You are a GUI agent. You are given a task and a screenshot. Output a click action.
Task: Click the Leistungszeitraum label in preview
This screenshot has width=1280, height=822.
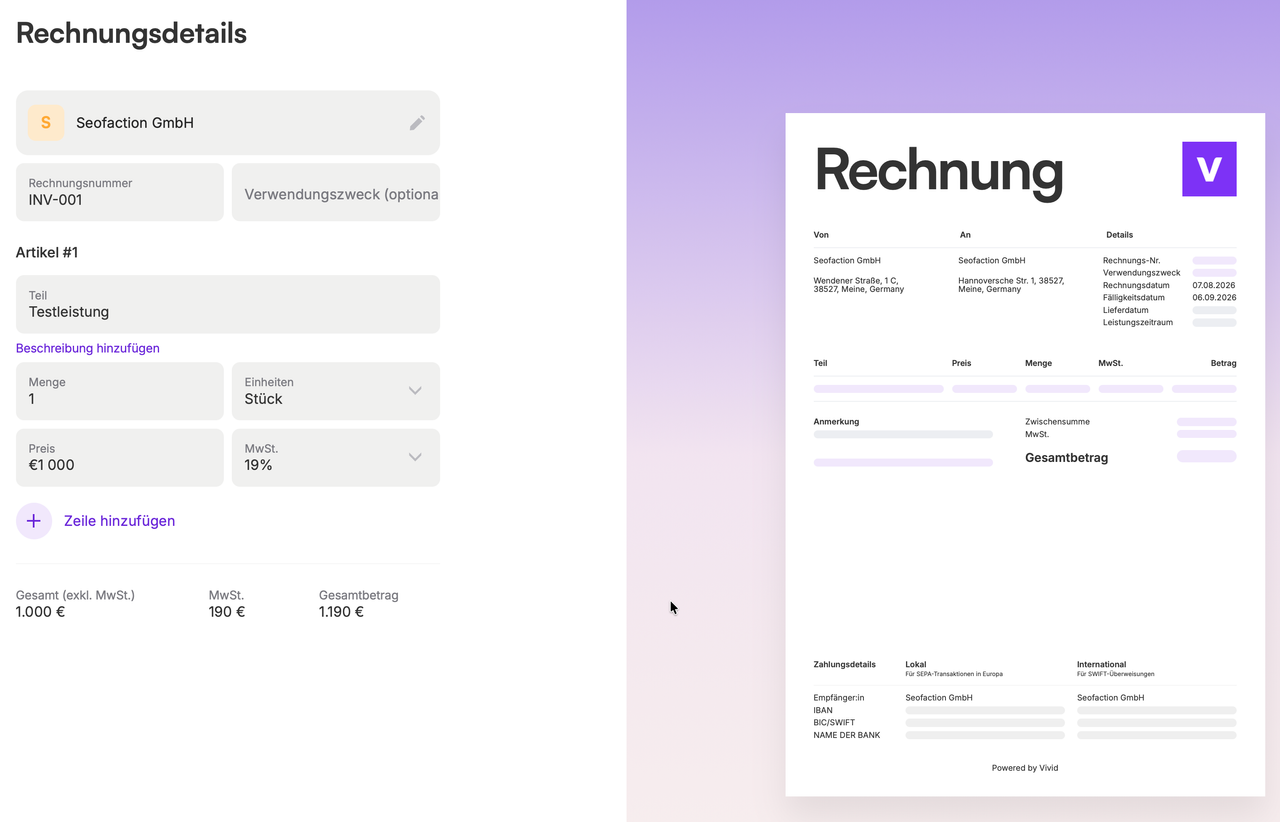point(1138,323)
